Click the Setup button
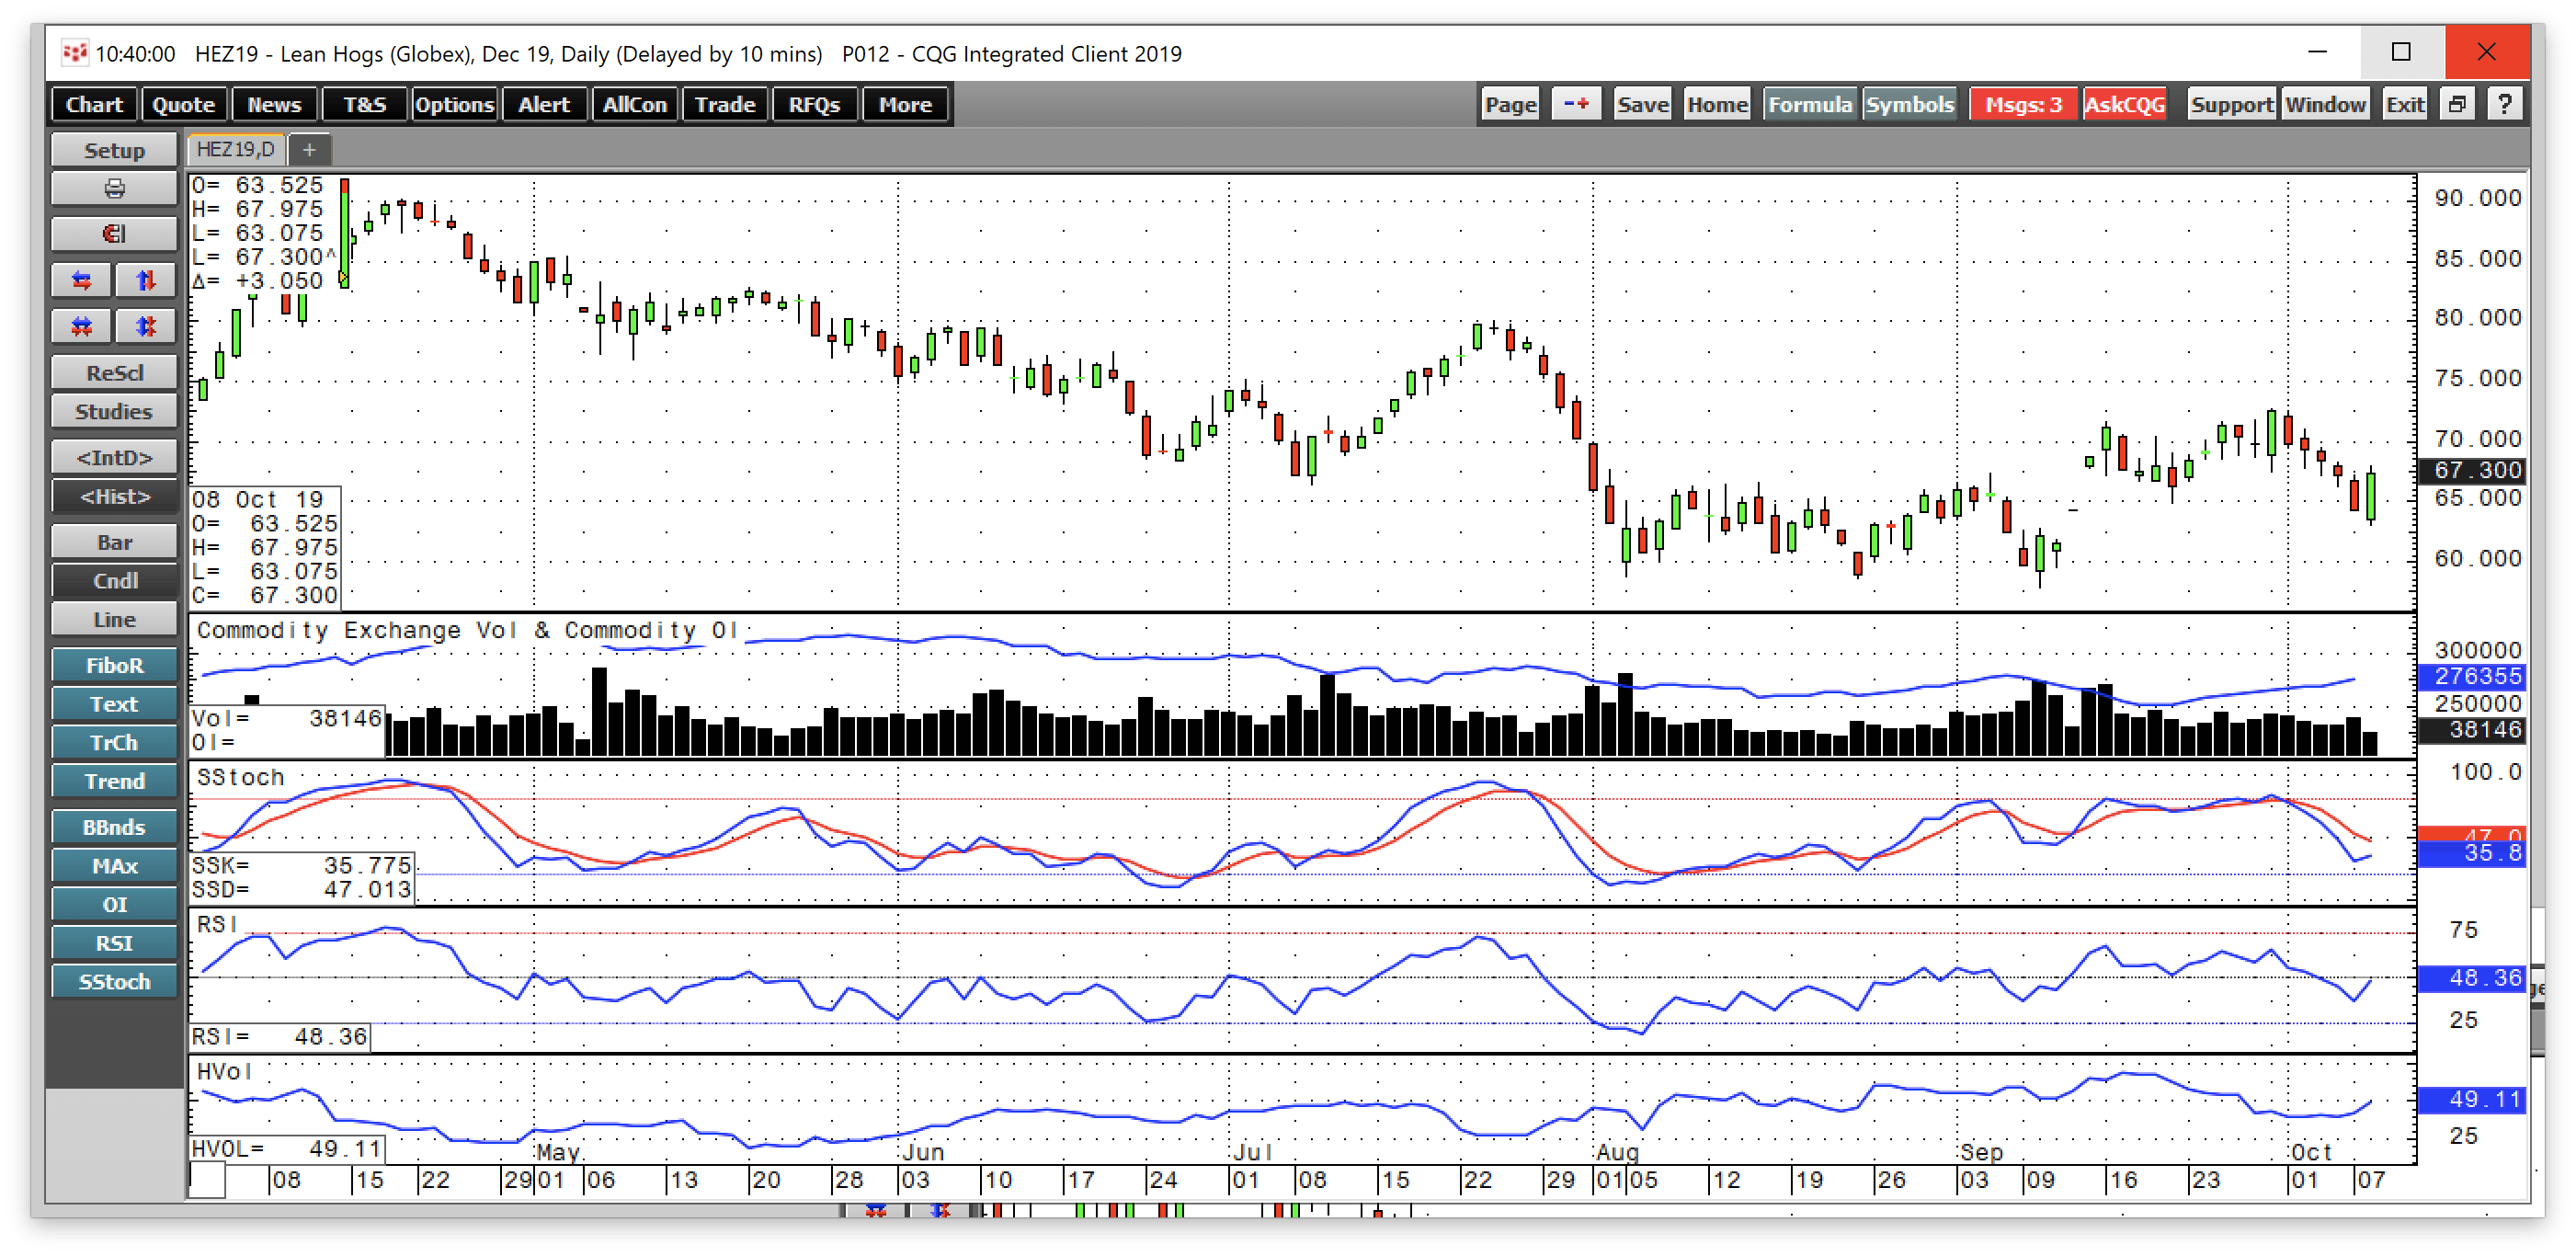Screen dimensions: 2576x1256 pos(114,150)
